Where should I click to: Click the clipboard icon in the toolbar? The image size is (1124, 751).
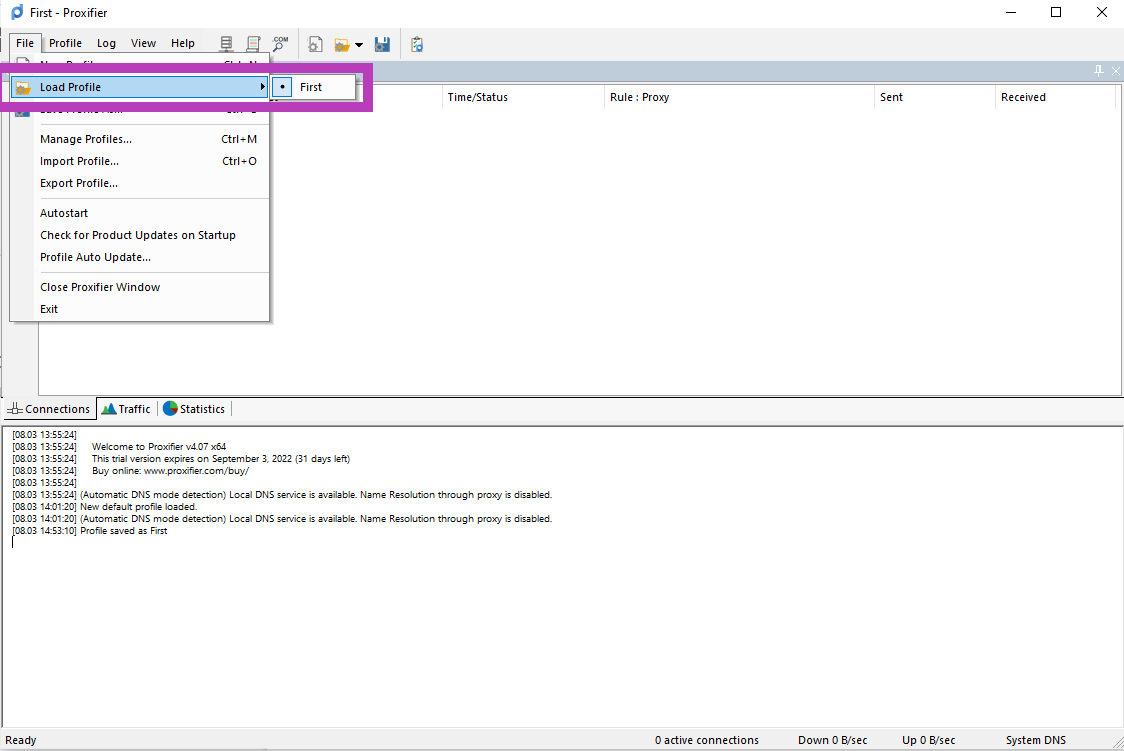click(417, 44)
